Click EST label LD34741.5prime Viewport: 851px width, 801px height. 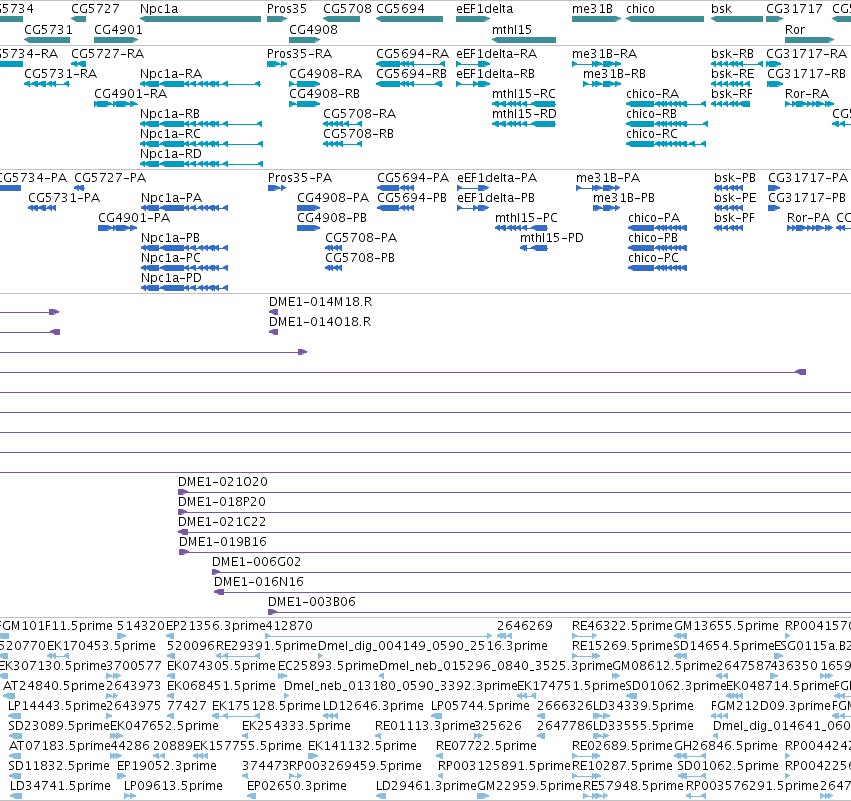pyautogui.click(x=60, y=786)
